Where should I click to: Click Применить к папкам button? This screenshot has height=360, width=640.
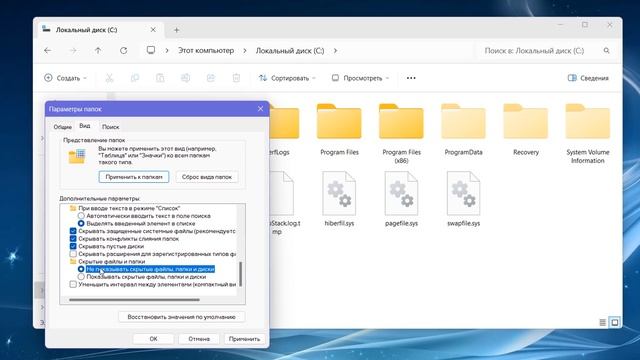click(x=134, y=177)
